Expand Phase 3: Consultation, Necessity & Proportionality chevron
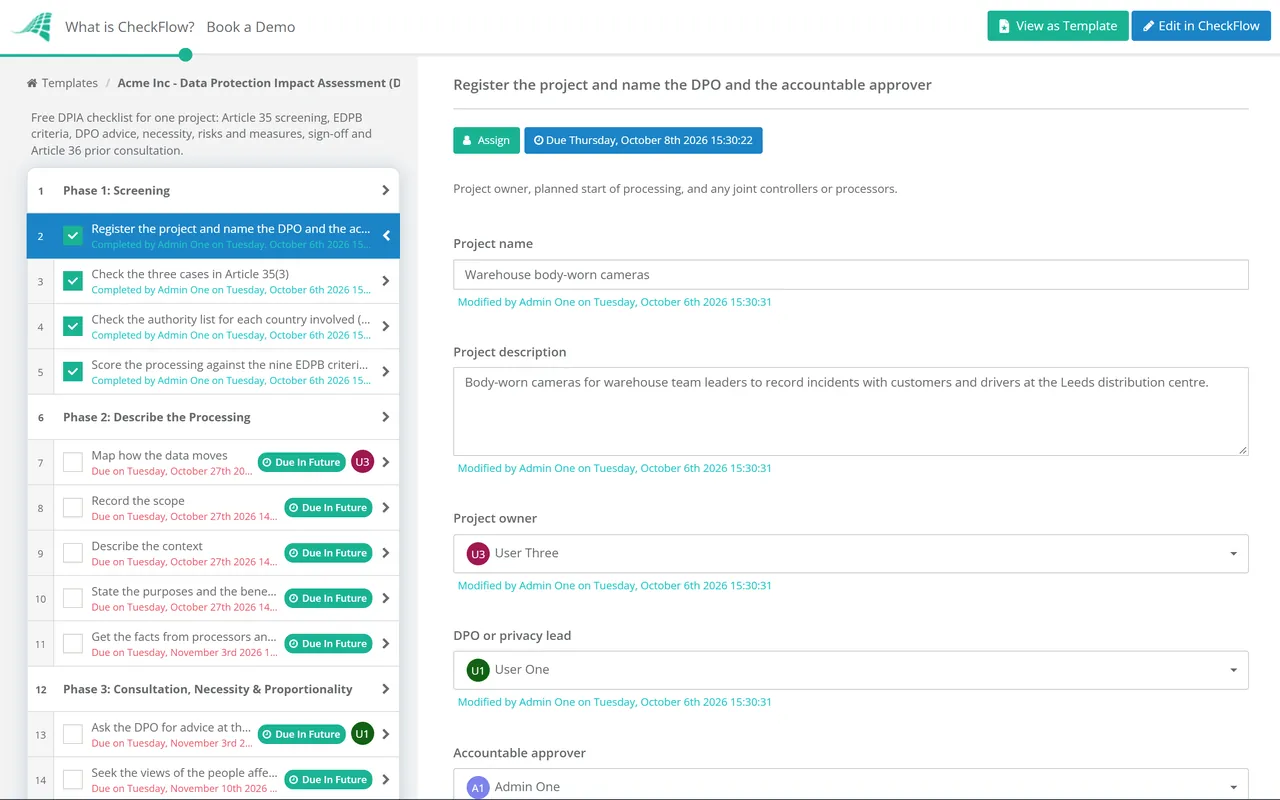The image size is (1280, 800). (x=386, y=689)
